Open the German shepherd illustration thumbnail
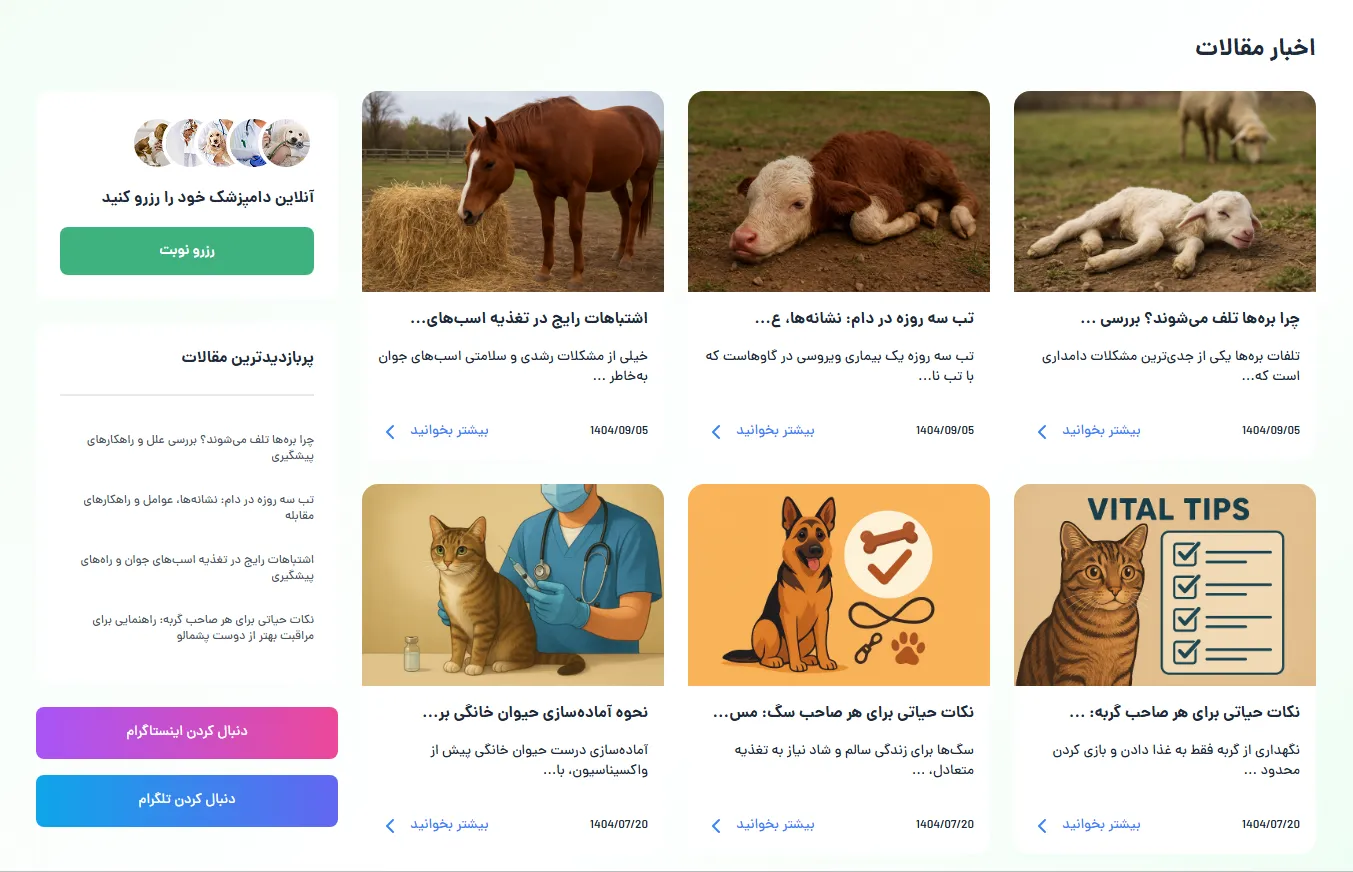Screen dimensions: 1353x872 click(839, 585)
